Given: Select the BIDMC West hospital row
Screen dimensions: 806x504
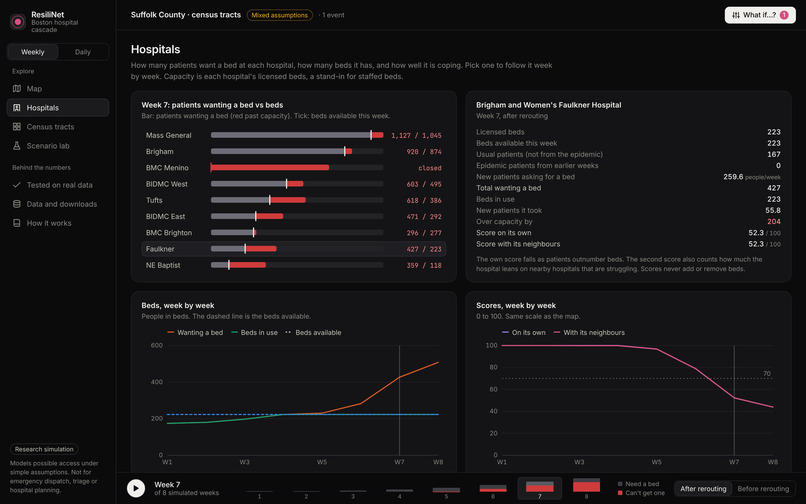Looking at the screenshot, I should click(x=294, y=184).
